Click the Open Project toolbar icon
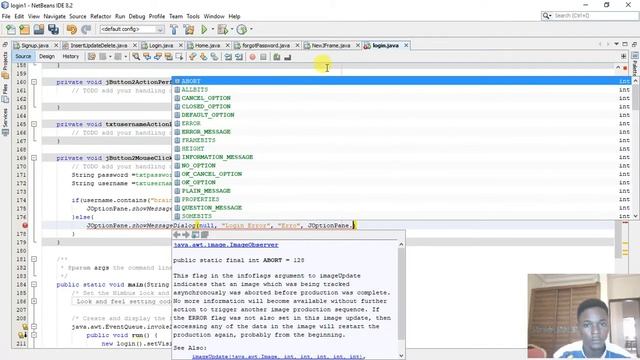The height and width of the screenshot is (360, 640). (39, 29)
